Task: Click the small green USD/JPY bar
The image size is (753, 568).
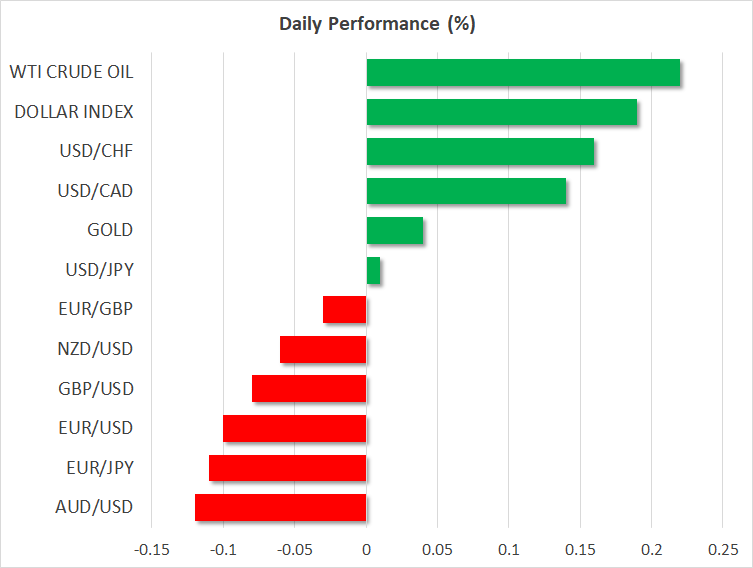Action: [373, 270]
